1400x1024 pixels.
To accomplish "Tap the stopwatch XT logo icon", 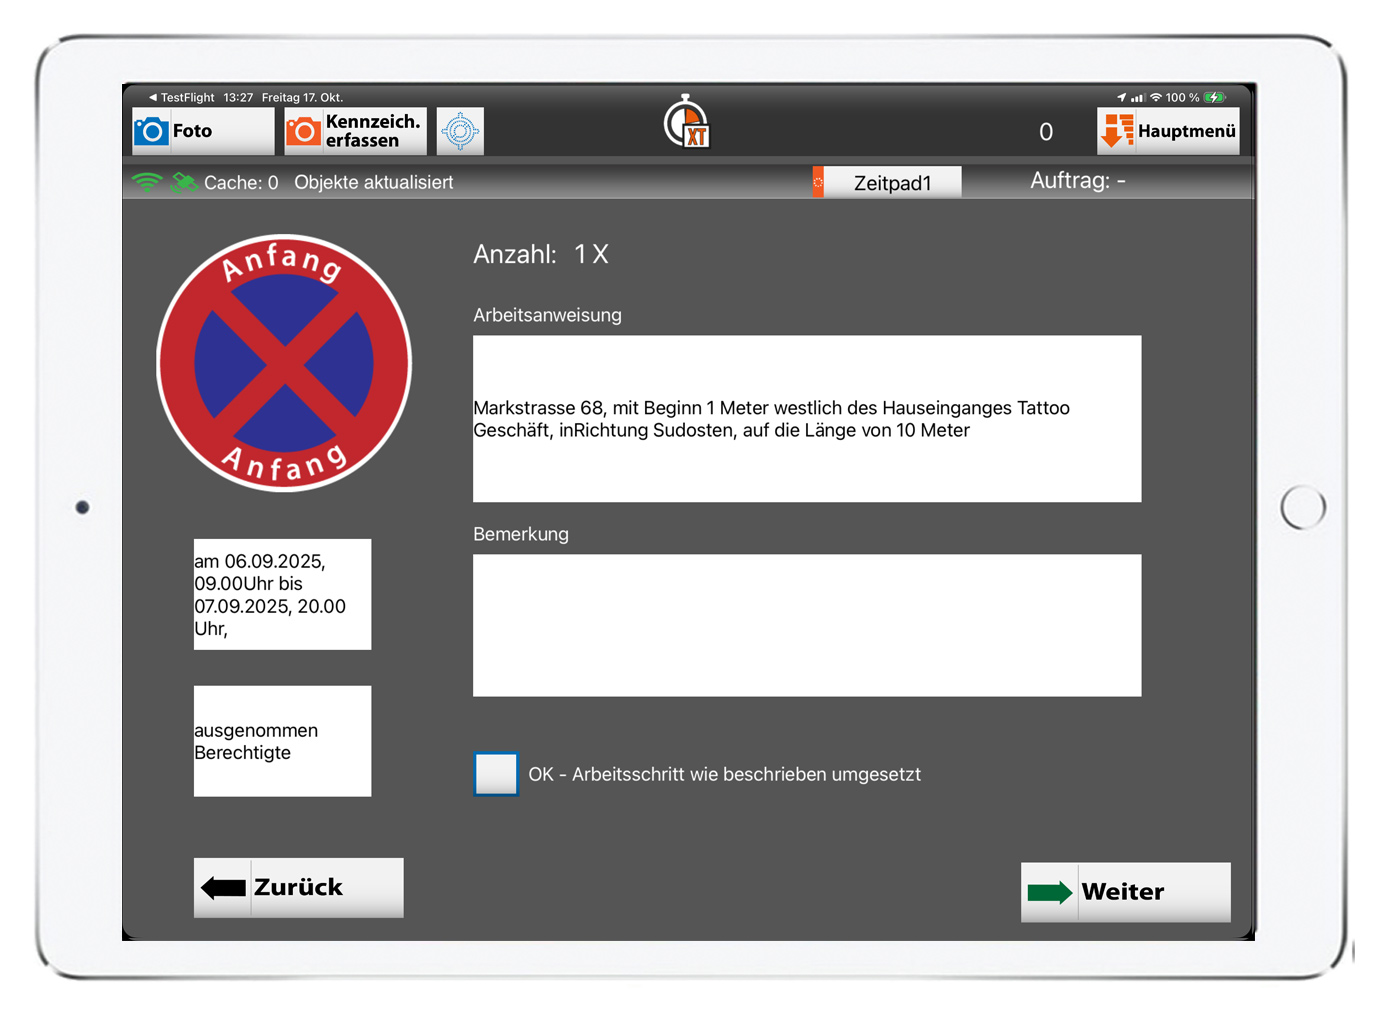I will click(x=687, y=123).
